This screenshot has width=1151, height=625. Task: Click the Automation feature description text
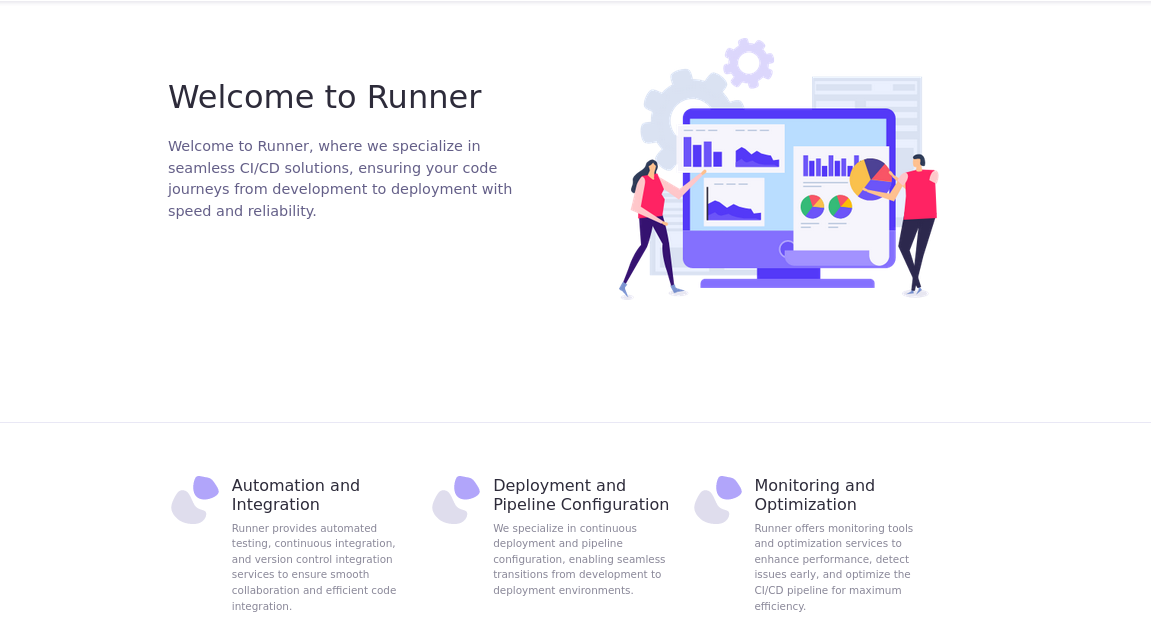pos(313,567)
